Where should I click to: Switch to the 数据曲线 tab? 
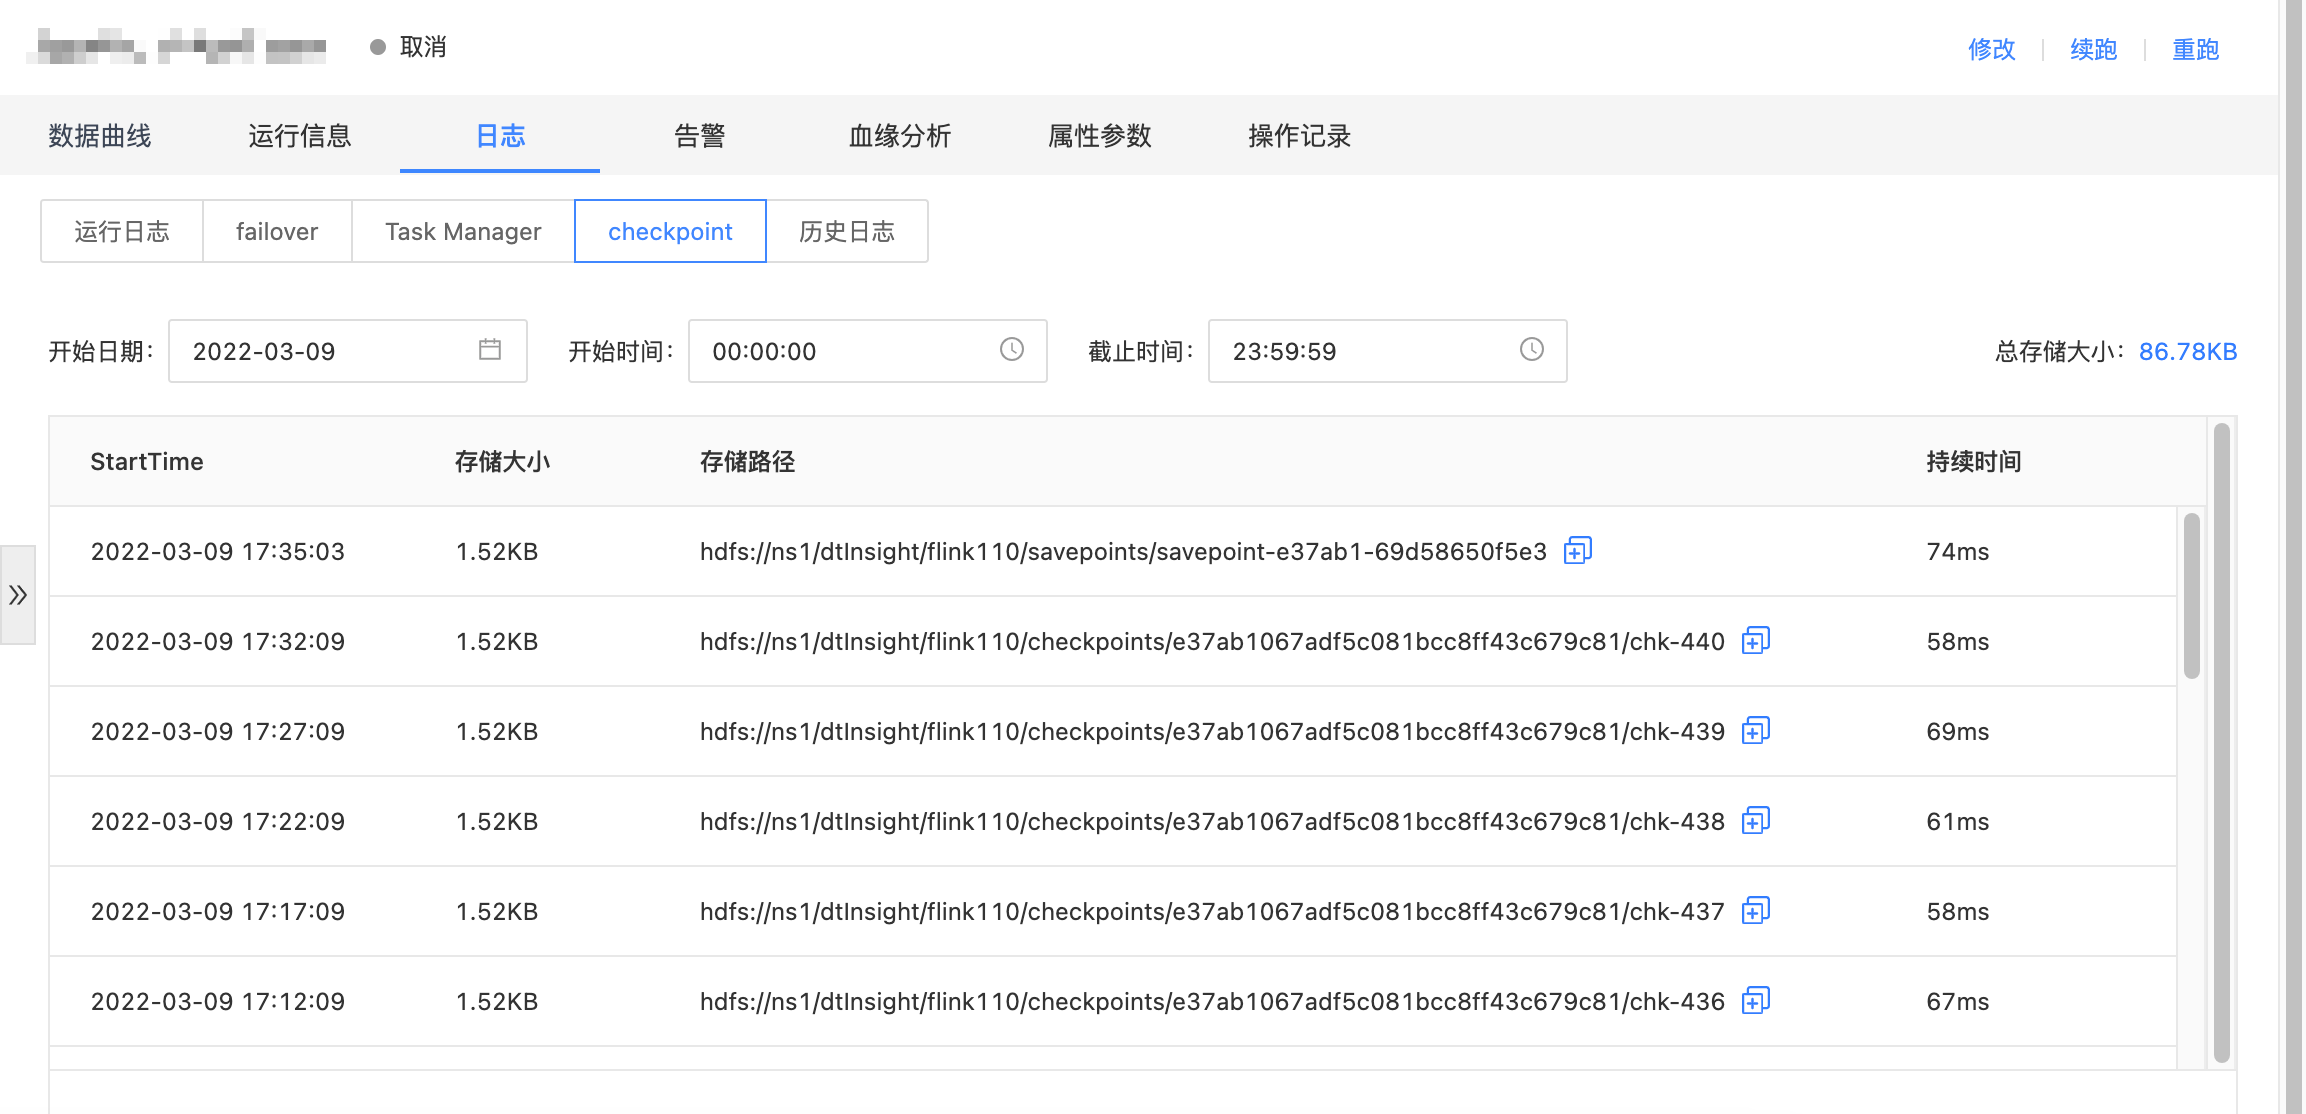point(100,136)
